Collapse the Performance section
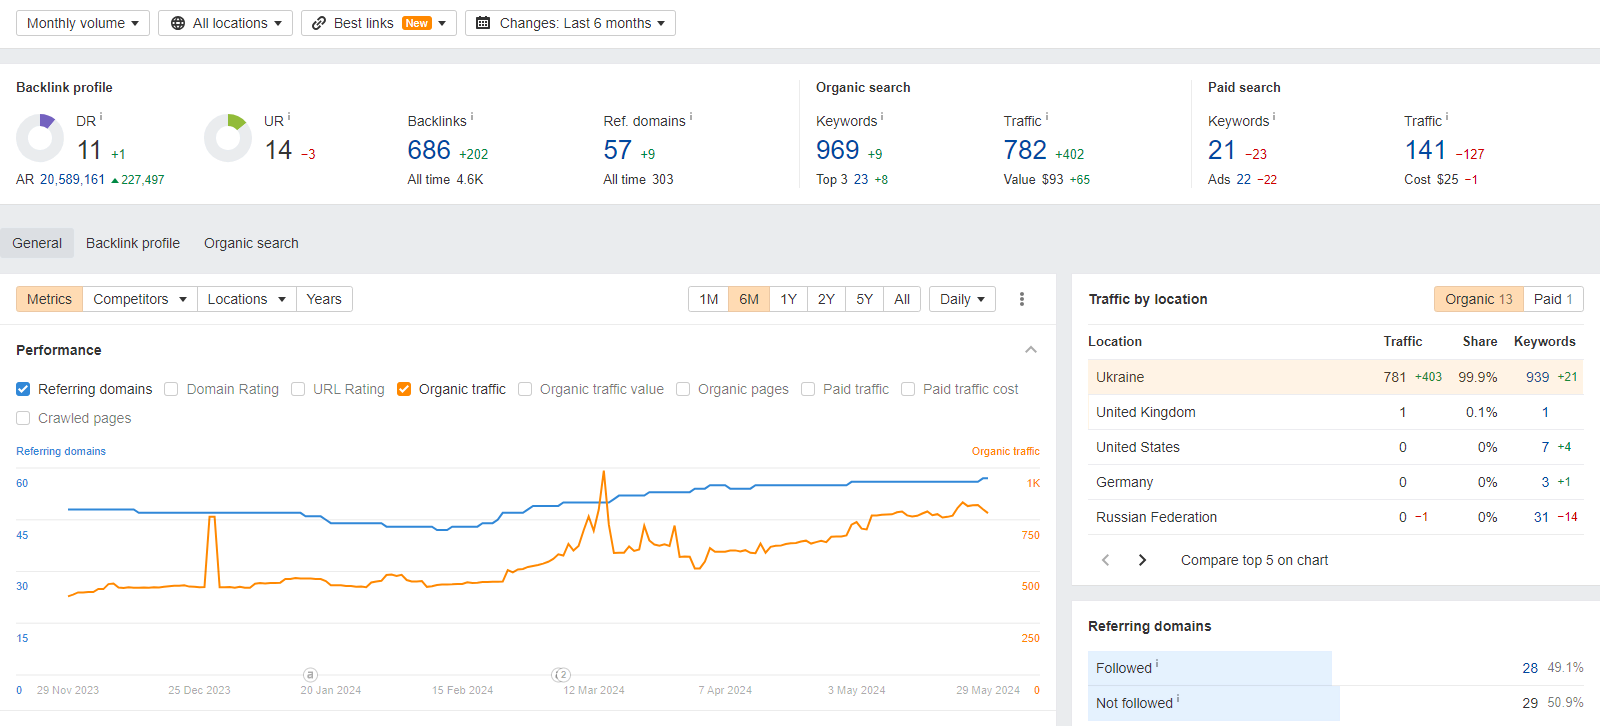This screenshot has height=726, width=1600. (1031, 350)
